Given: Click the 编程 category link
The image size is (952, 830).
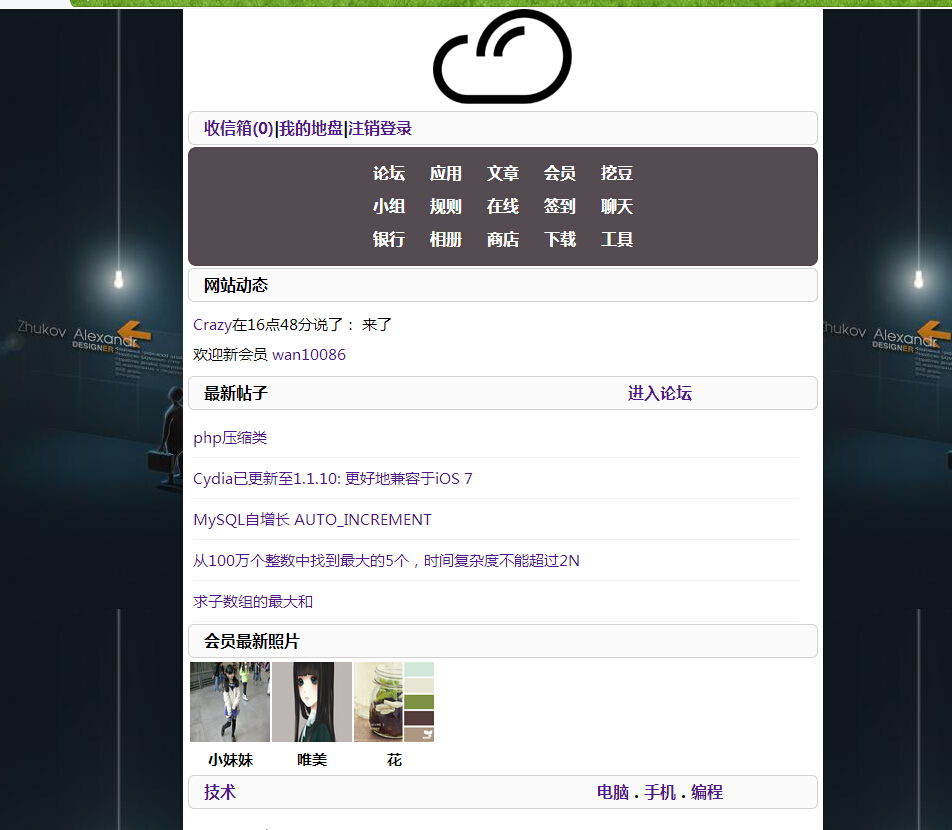Looking at the screenshot, I should tap(706, 793).
